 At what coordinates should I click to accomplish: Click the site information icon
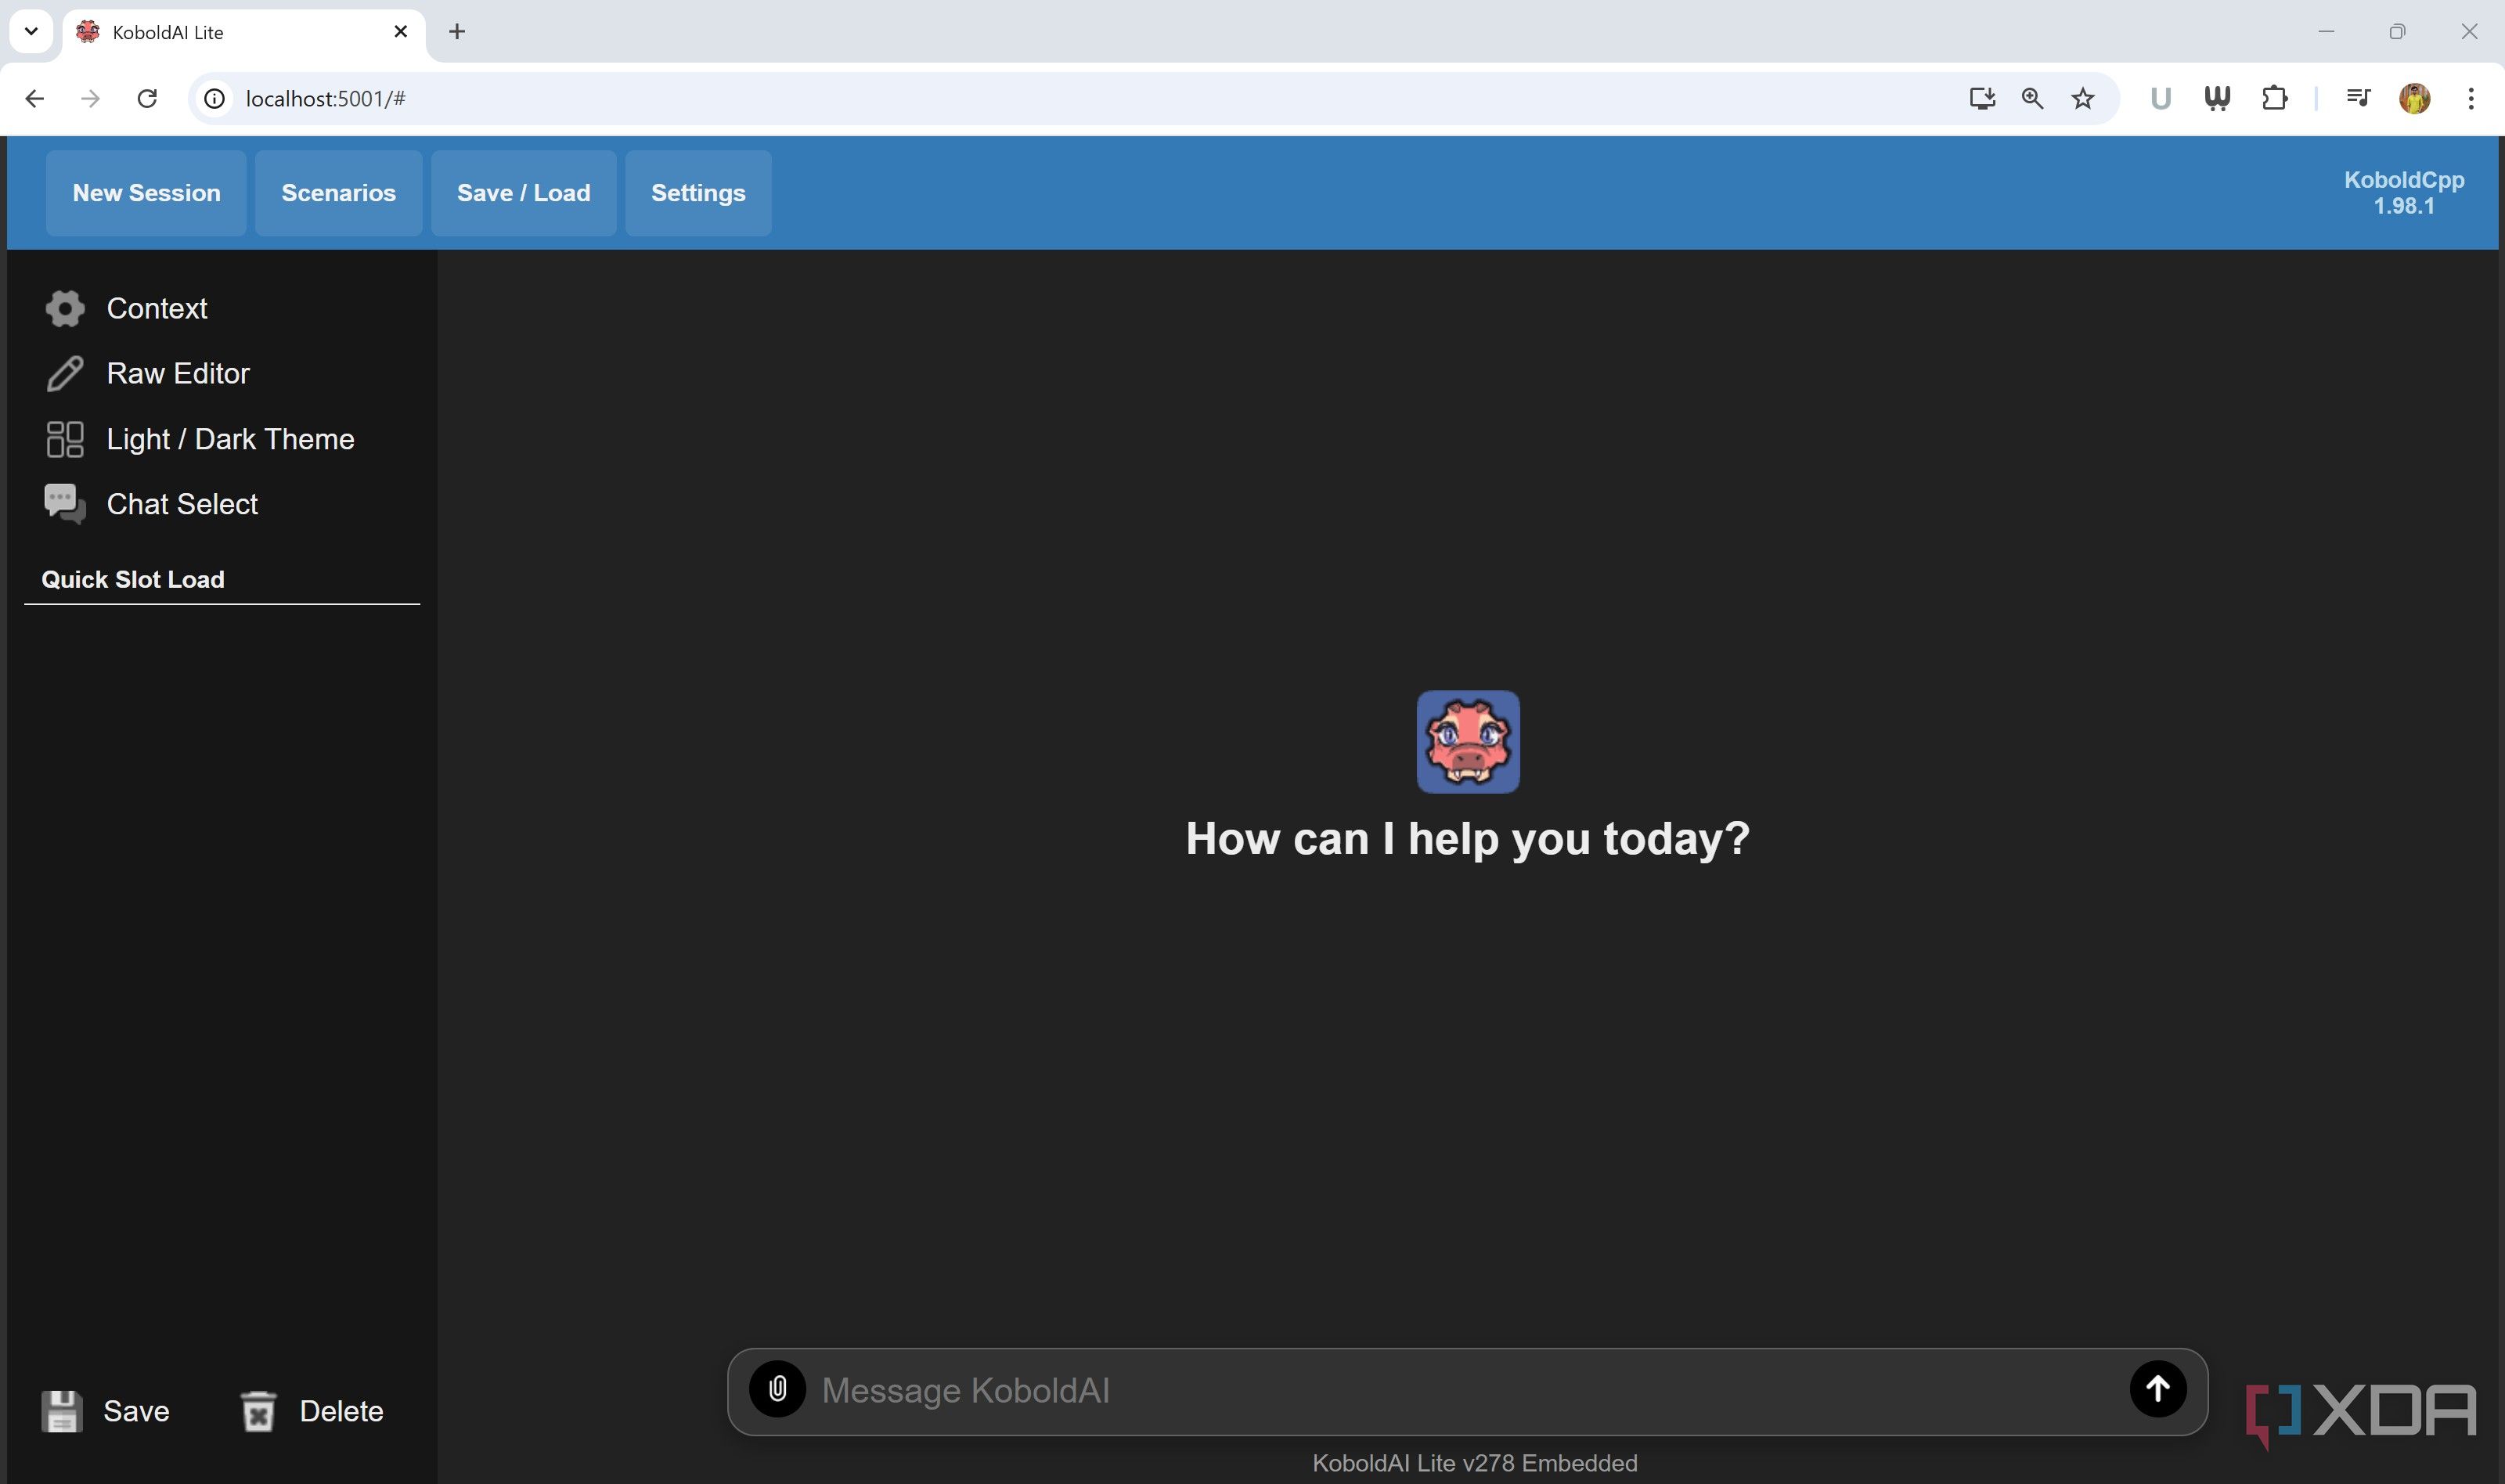pos(214,98)
